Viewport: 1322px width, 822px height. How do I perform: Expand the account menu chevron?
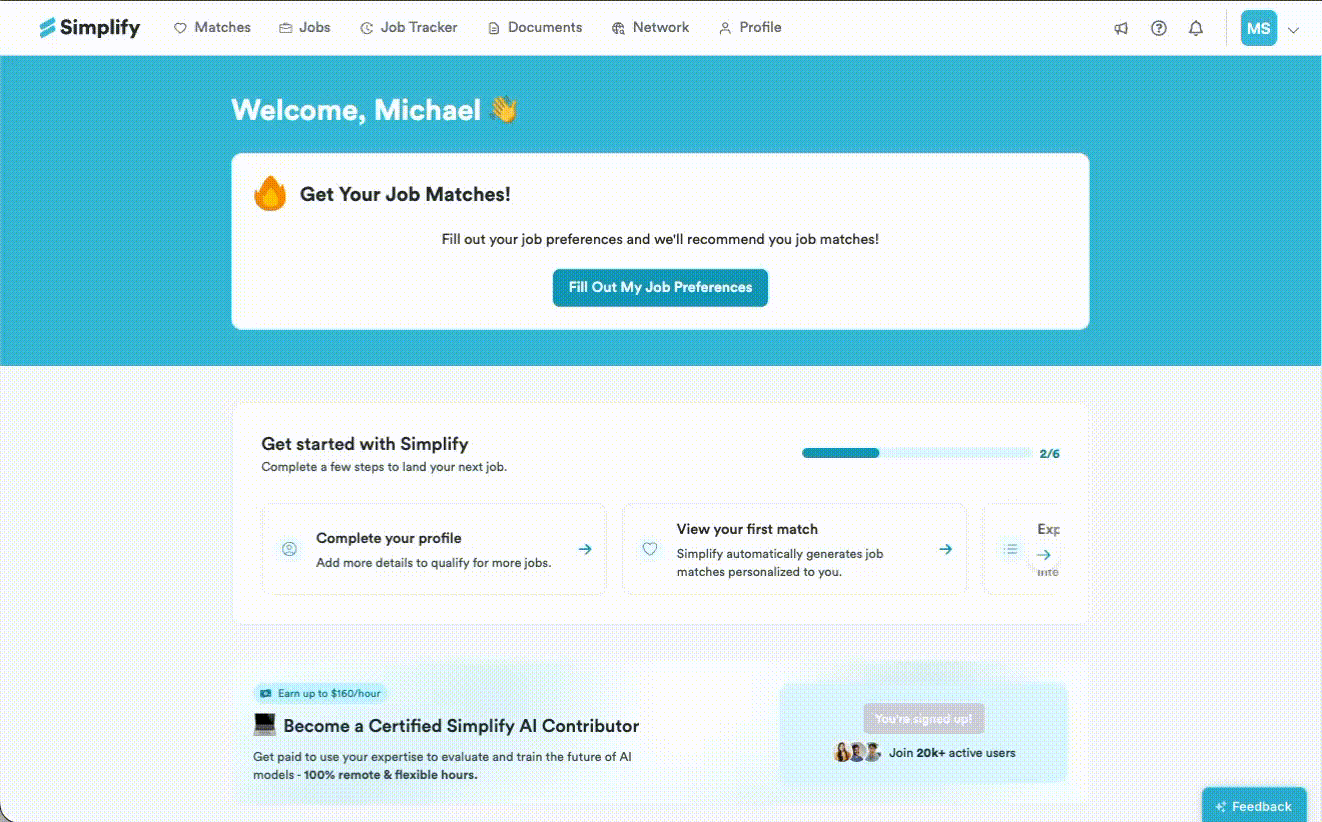click(x=1293, y=30)
